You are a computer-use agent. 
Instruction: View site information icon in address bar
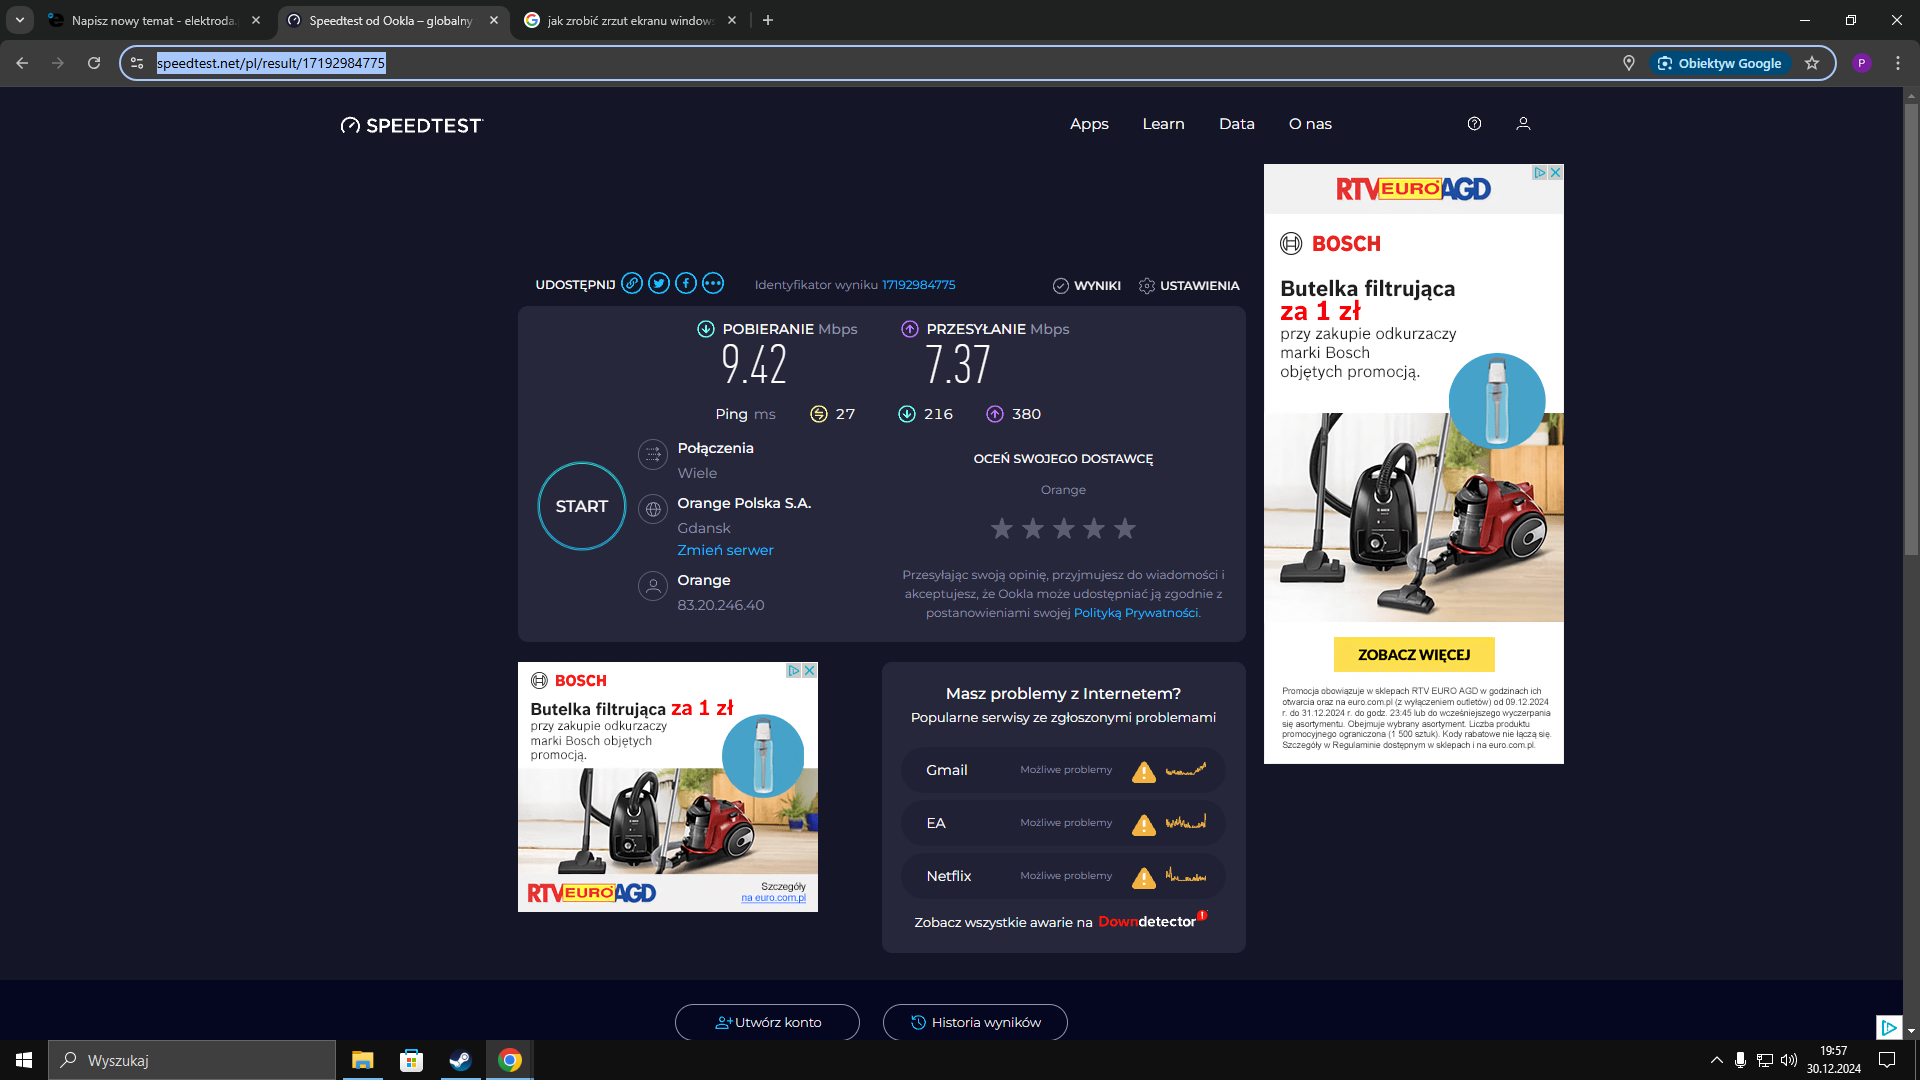click(137, 63)
